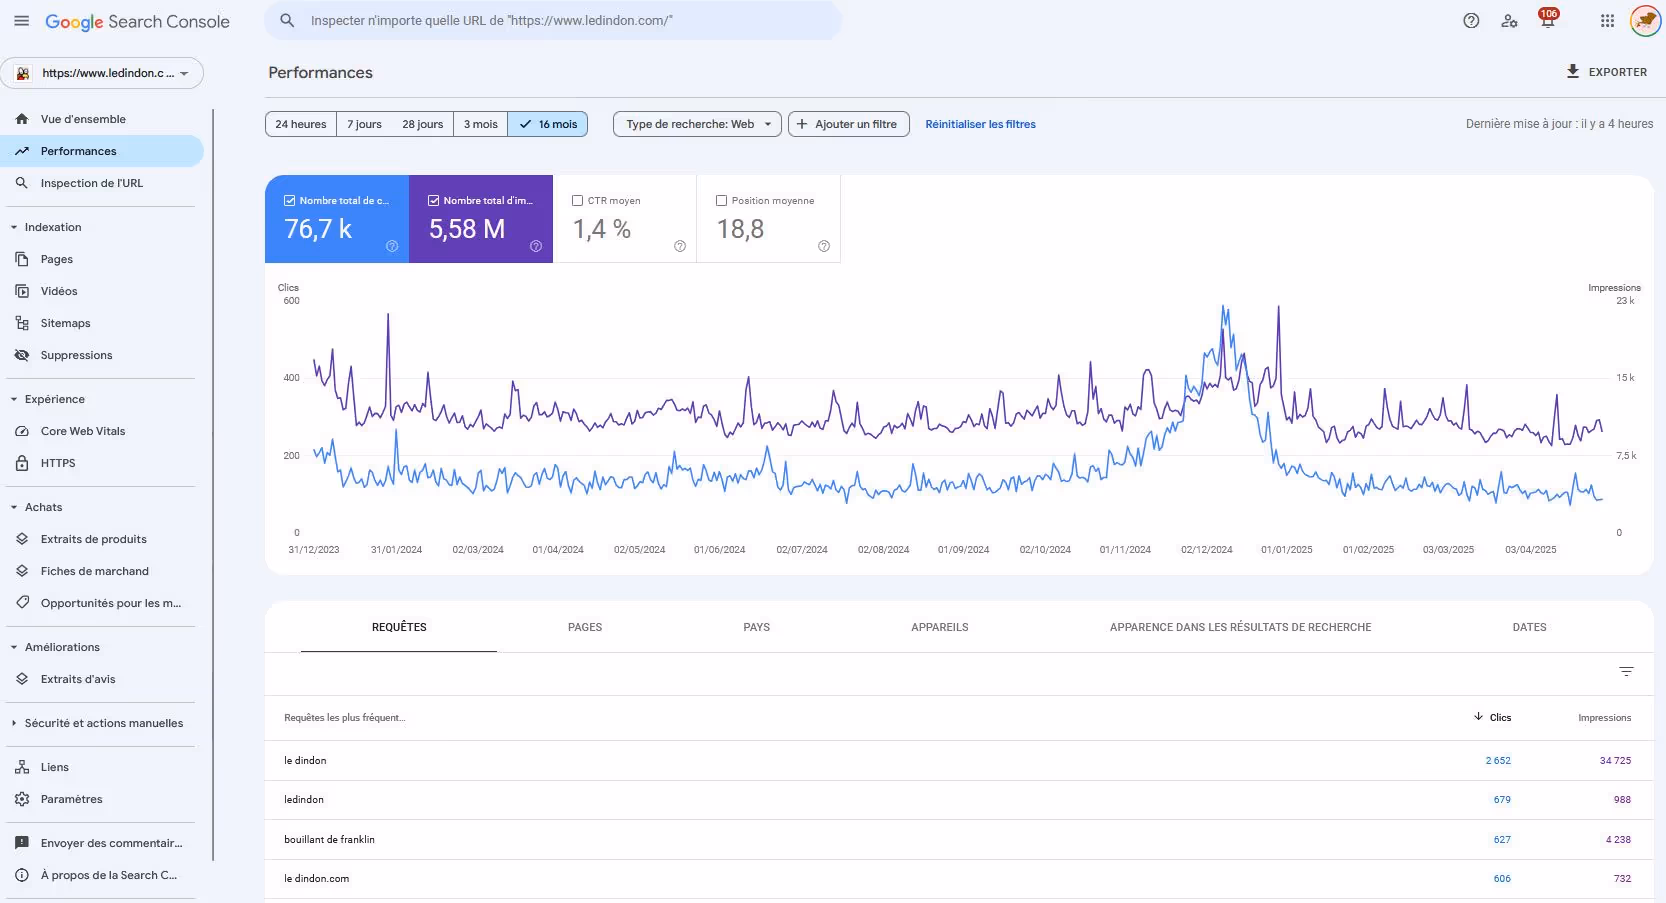The width and height of the screenshot is (1666, 903).
Task: Open À propos de la Search Console
Action: (103, 875)
